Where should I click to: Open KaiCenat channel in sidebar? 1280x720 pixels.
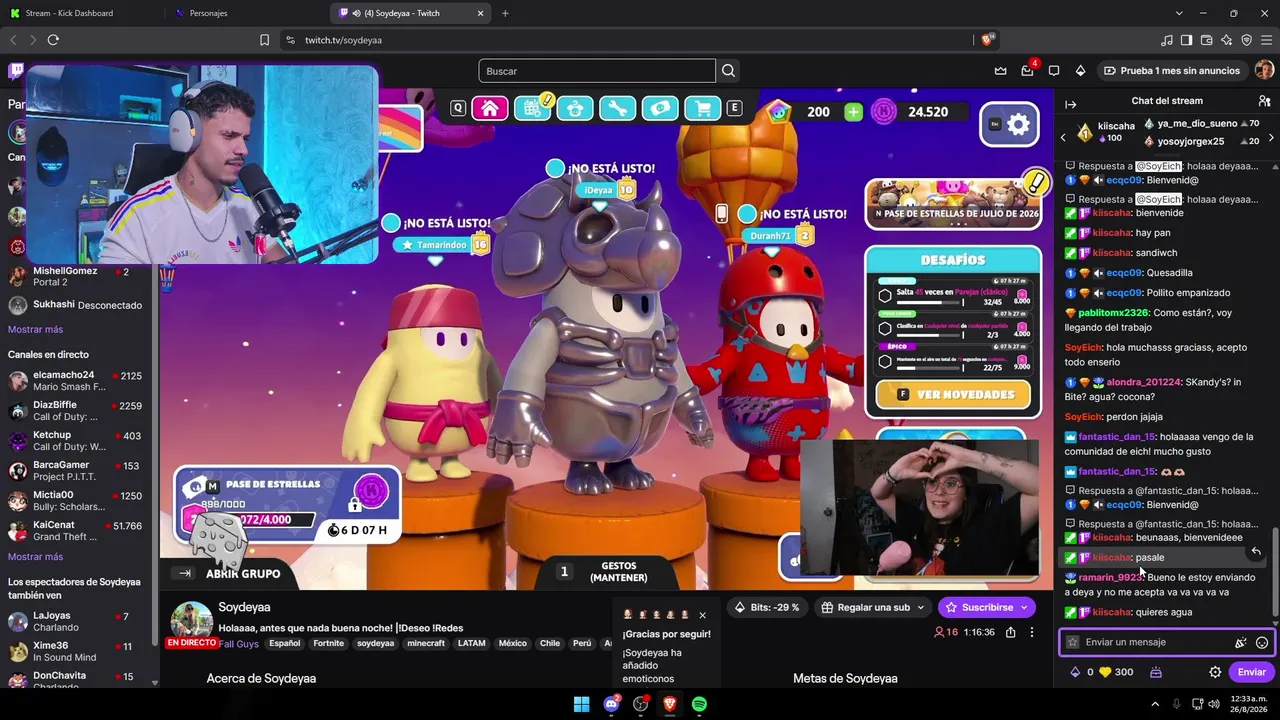pyautogui.click(x=75, y=531)
